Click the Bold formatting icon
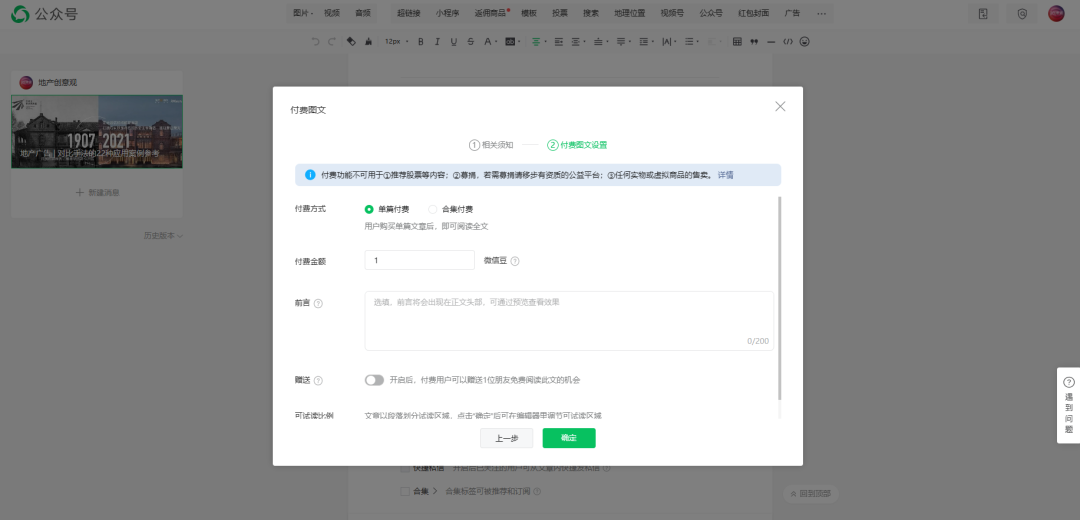This screenshot has height=520, width=1080. click(421, 42)
